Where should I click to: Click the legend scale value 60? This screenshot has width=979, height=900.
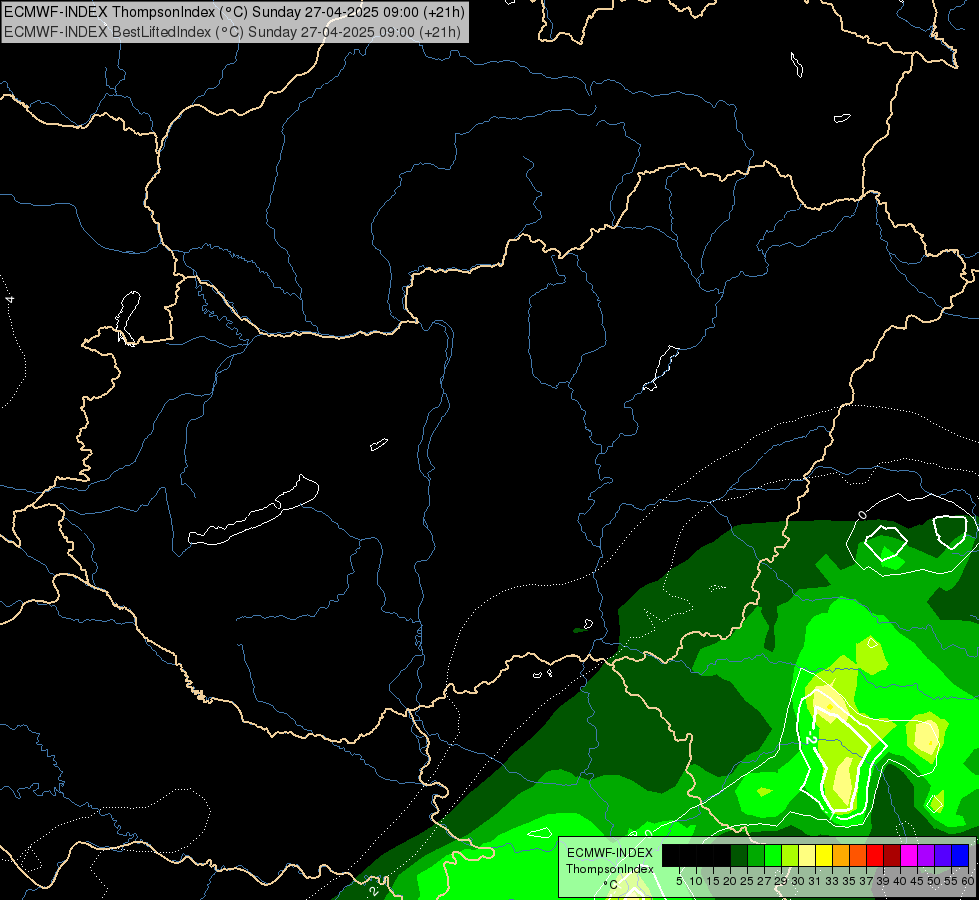pyautogui.click(x=968, y=881)
